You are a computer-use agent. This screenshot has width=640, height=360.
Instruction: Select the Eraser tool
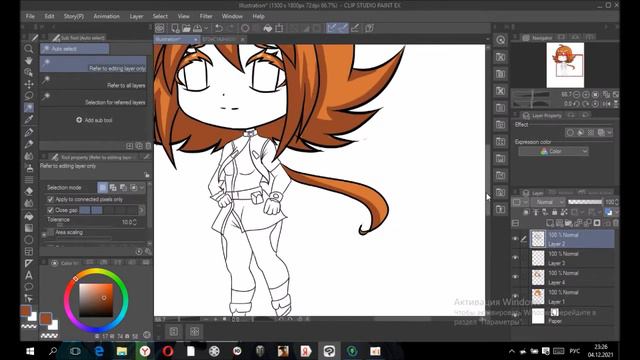coord(29,191)
